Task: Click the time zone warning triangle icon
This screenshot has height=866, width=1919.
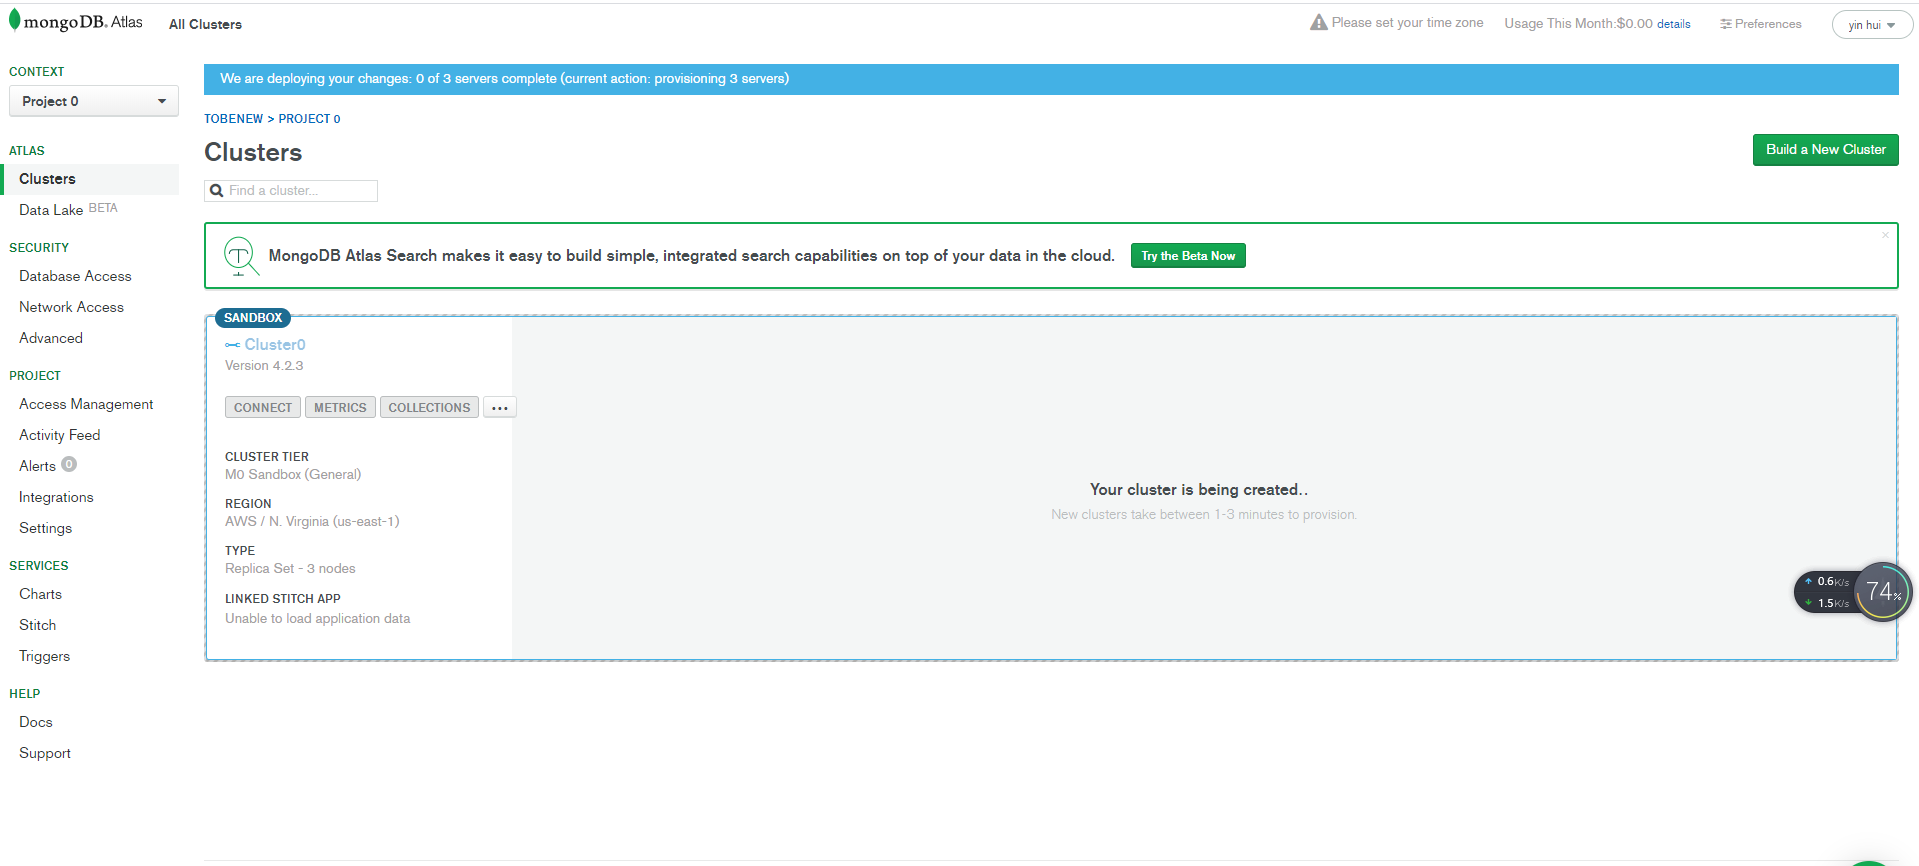Action: 1318,22
